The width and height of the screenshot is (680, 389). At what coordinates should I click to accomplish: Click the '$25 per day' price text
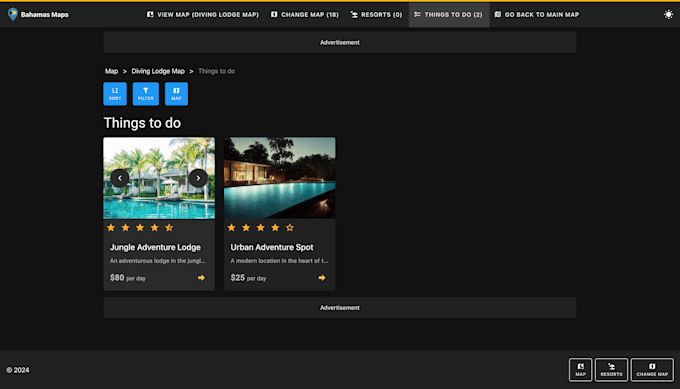pyautogui.click(x=248, y=278)
